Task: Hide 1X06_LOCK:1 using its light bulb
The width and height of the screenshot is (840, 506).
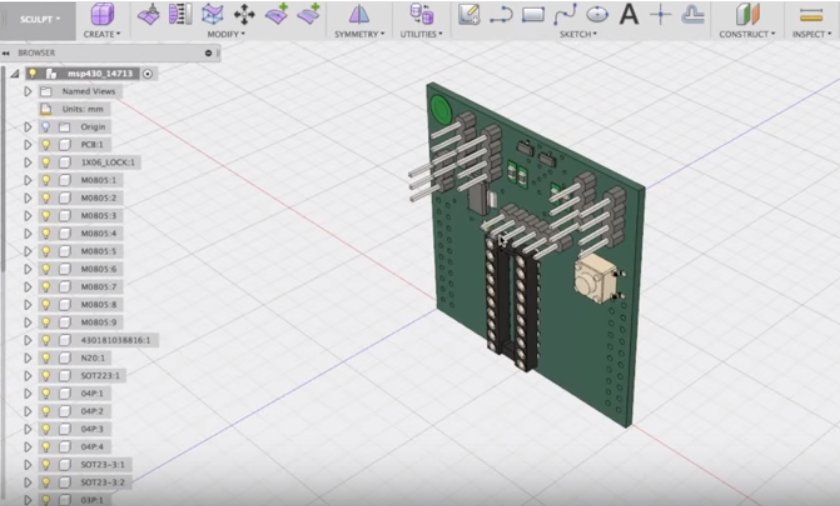Action: pos(46,162)
